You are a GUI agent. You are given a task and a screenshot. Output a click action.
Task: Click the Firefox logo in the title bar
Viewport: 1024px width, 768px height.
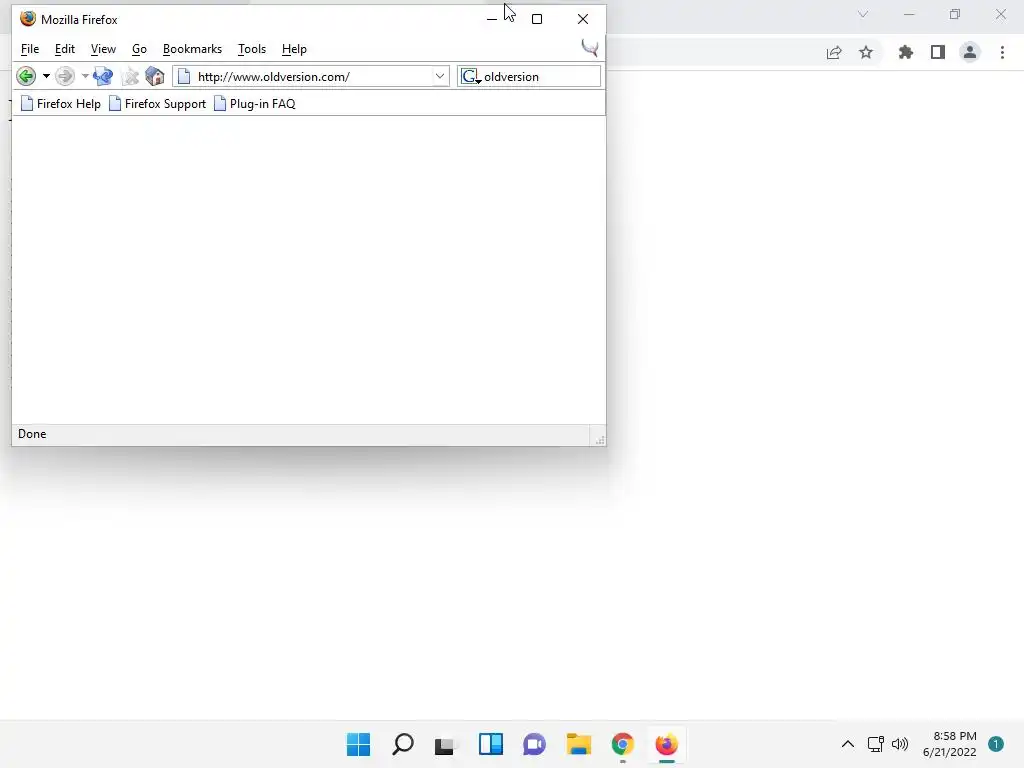[x=27, y=19]
